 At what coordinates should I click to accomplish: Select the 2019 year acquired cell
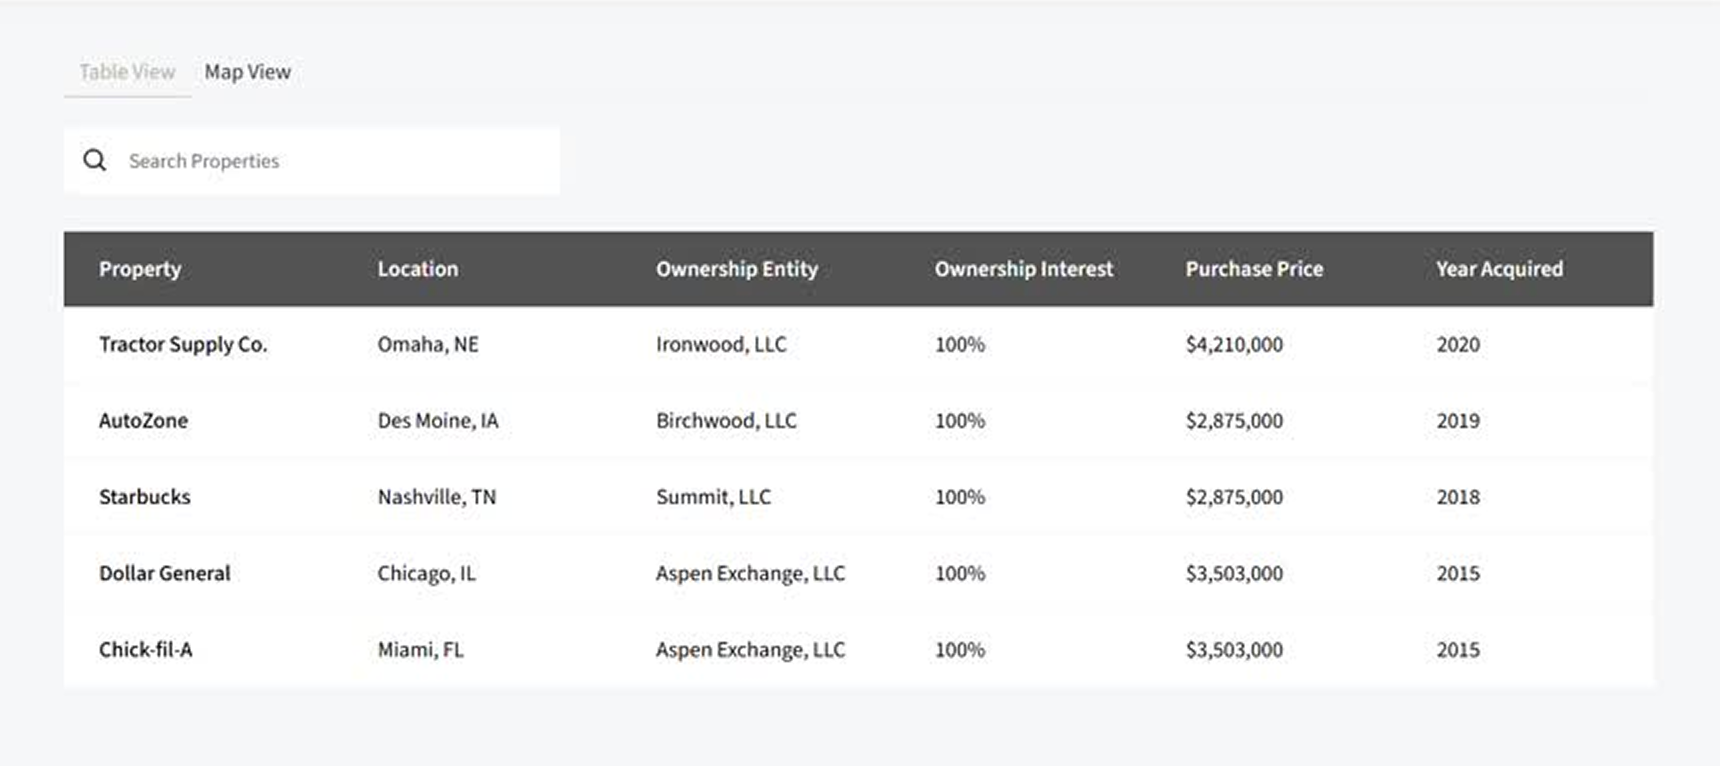tap(1458, 421)
